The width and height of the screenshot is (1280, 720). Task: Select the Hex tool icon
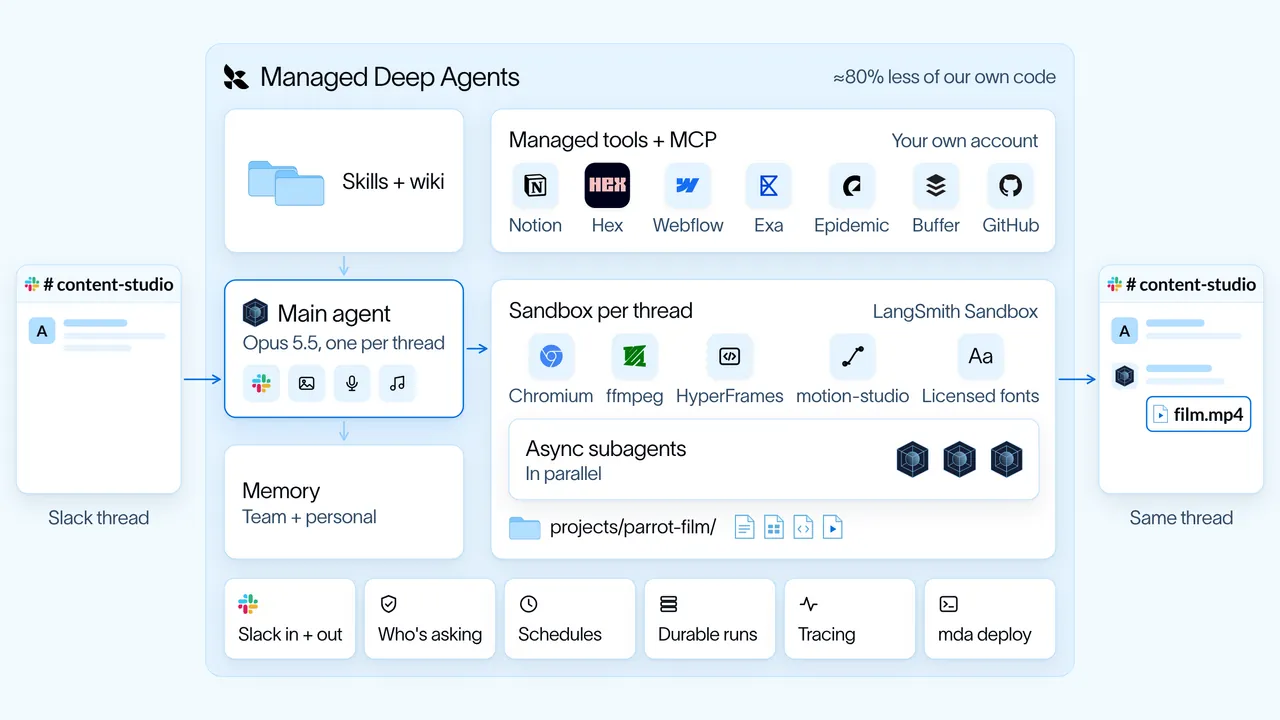point(607,185)
